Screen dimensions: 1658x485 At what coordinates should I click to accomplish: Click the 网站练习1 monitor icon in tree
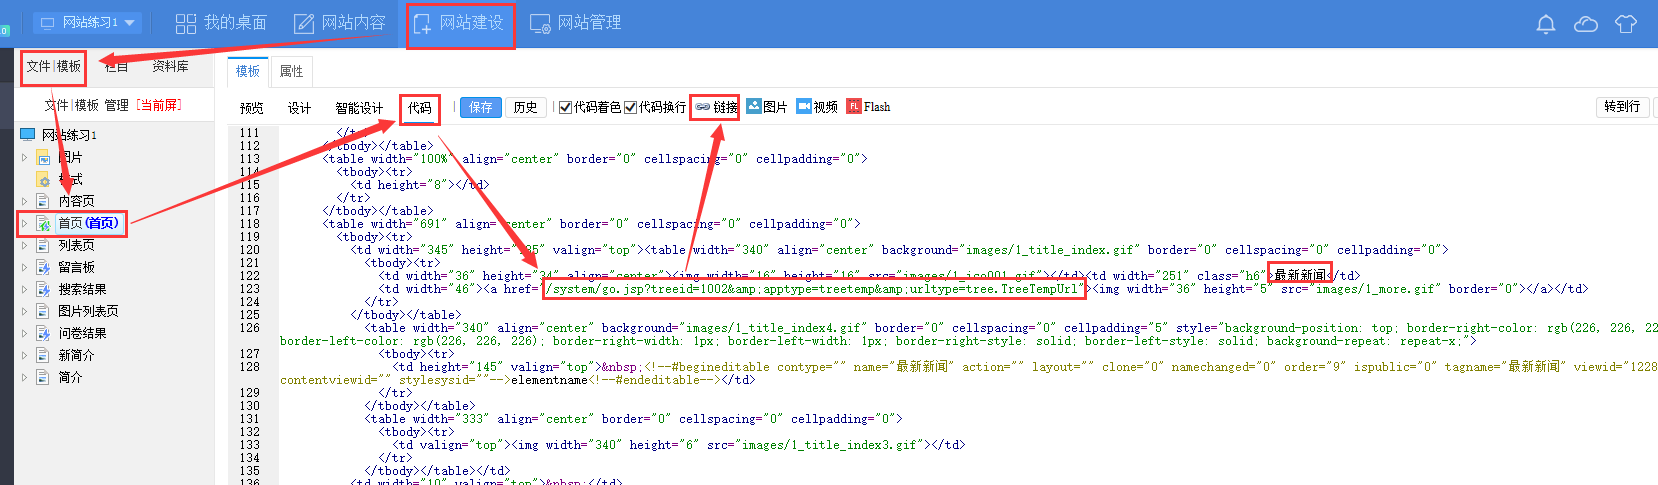pyautogui.click(x=28, y=134)
